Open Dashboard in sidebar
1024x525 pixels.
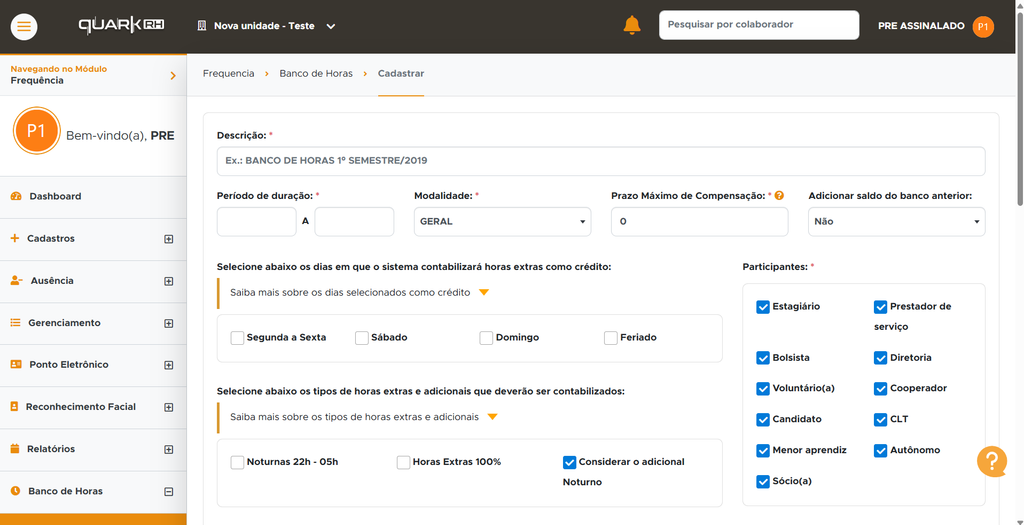click(x=93, y=197)
